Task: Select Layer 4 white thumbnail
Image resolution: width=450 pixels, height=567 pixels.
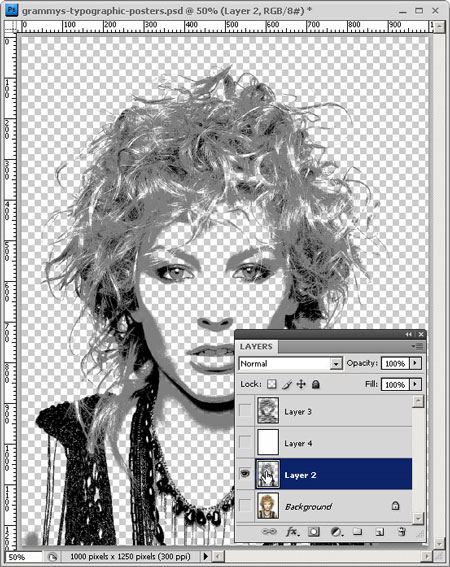Action: pos(268,442)
